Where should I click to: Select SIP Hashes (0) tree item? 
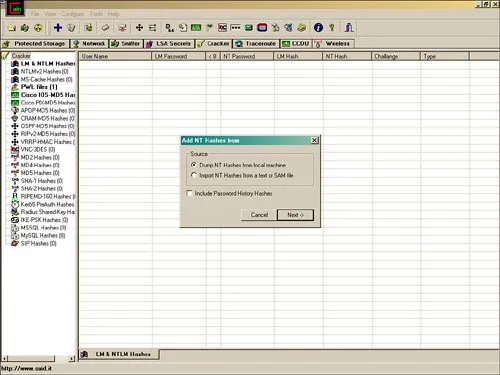coord(38,243)
